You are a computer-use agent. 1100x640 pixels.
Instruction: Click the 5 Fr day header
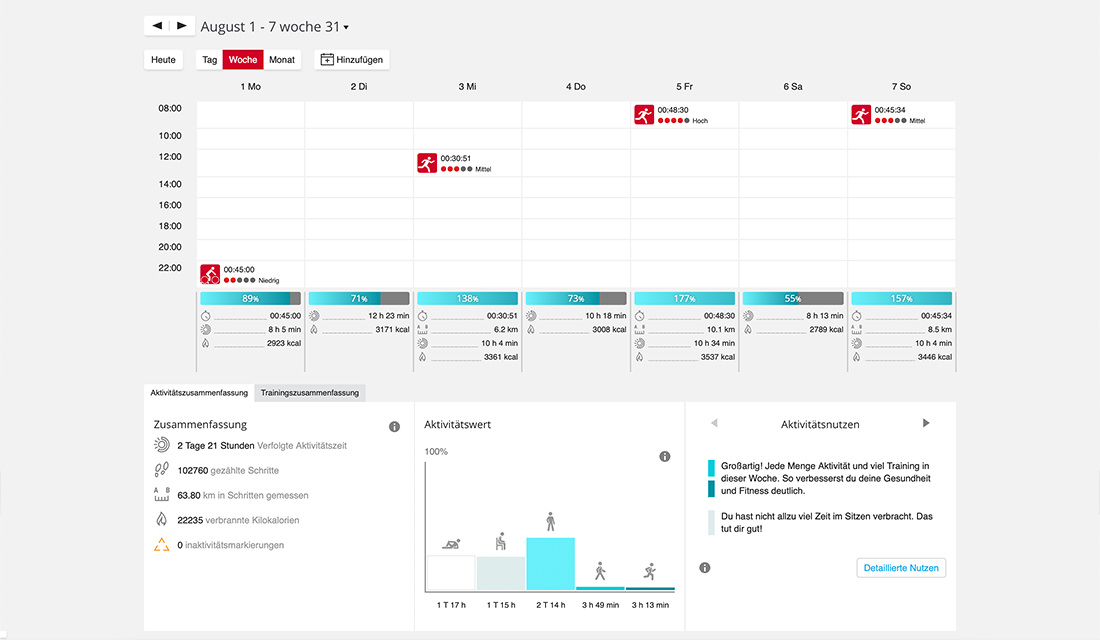684,86
